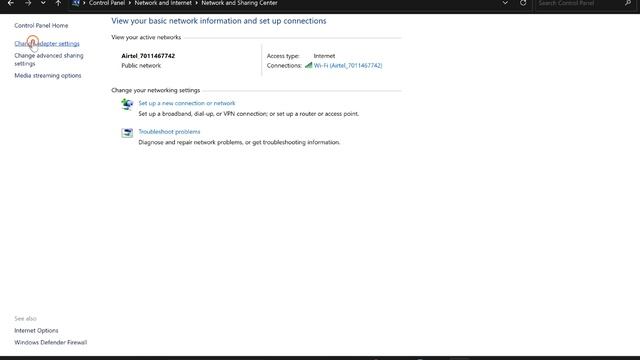Expand the address bar history dropdown

505,3
